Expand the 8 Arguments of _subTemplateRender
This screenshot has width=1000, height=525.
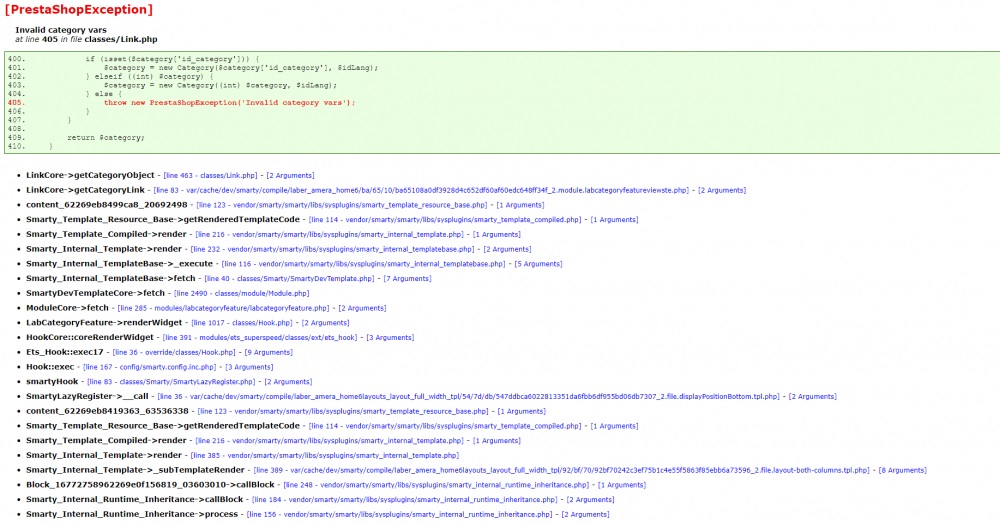902,470
